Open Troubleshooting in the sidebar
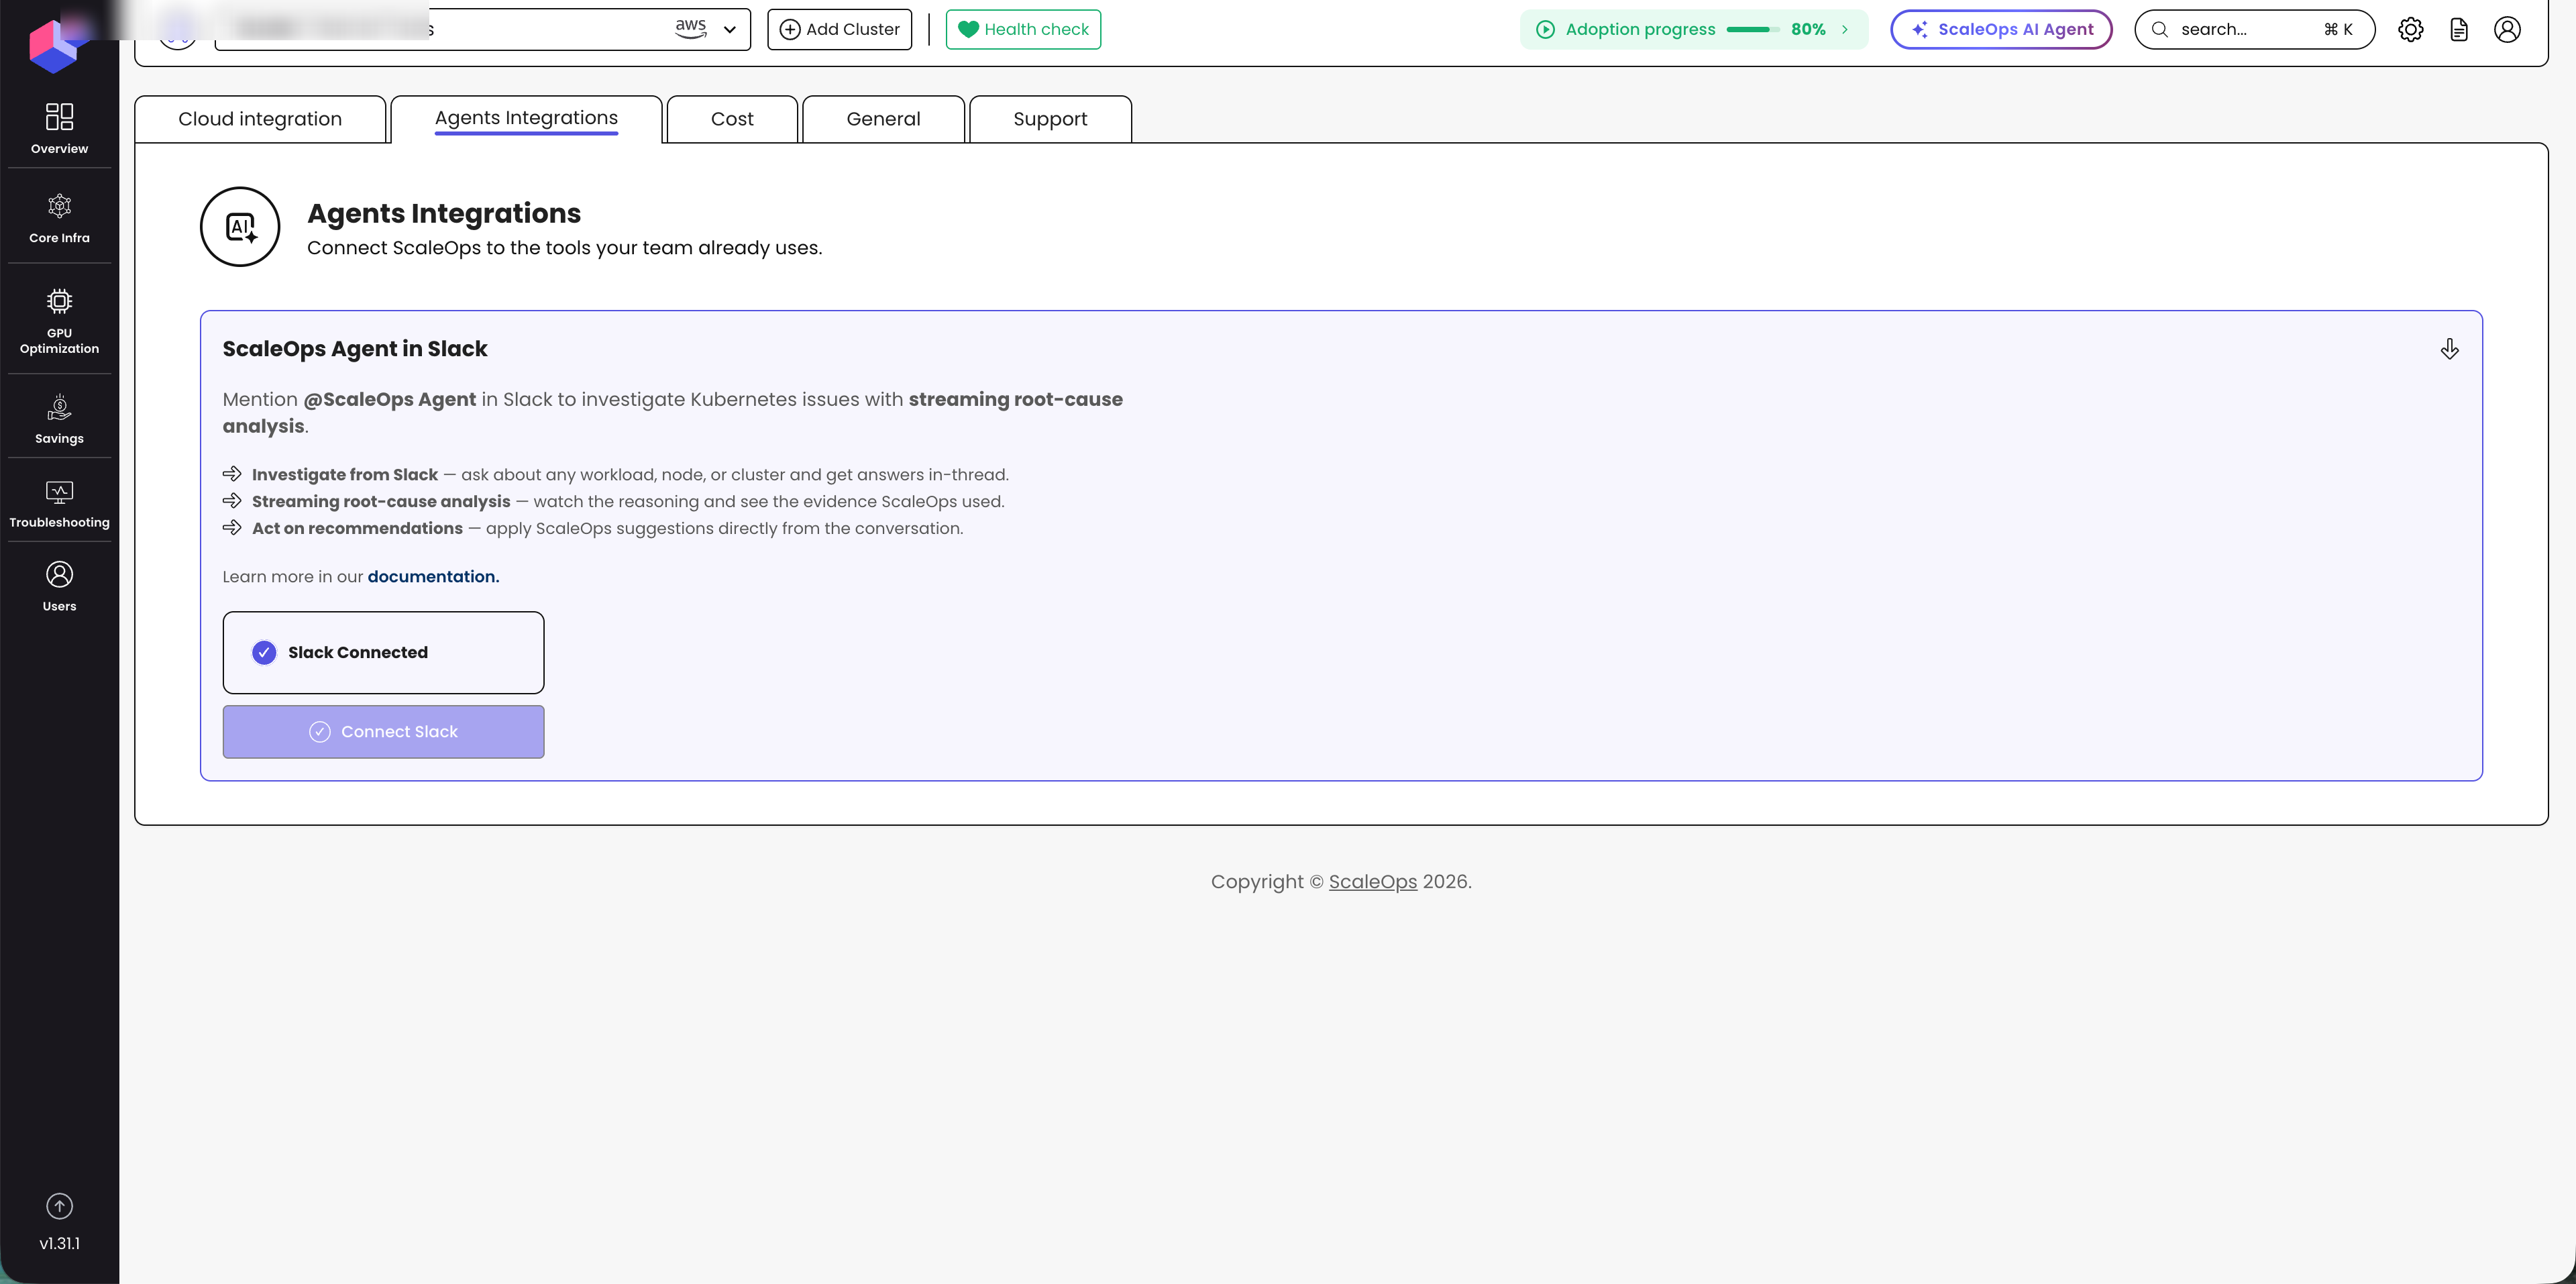The width and height of the screenshot is (2576, 1284). [x=59, y=504]
